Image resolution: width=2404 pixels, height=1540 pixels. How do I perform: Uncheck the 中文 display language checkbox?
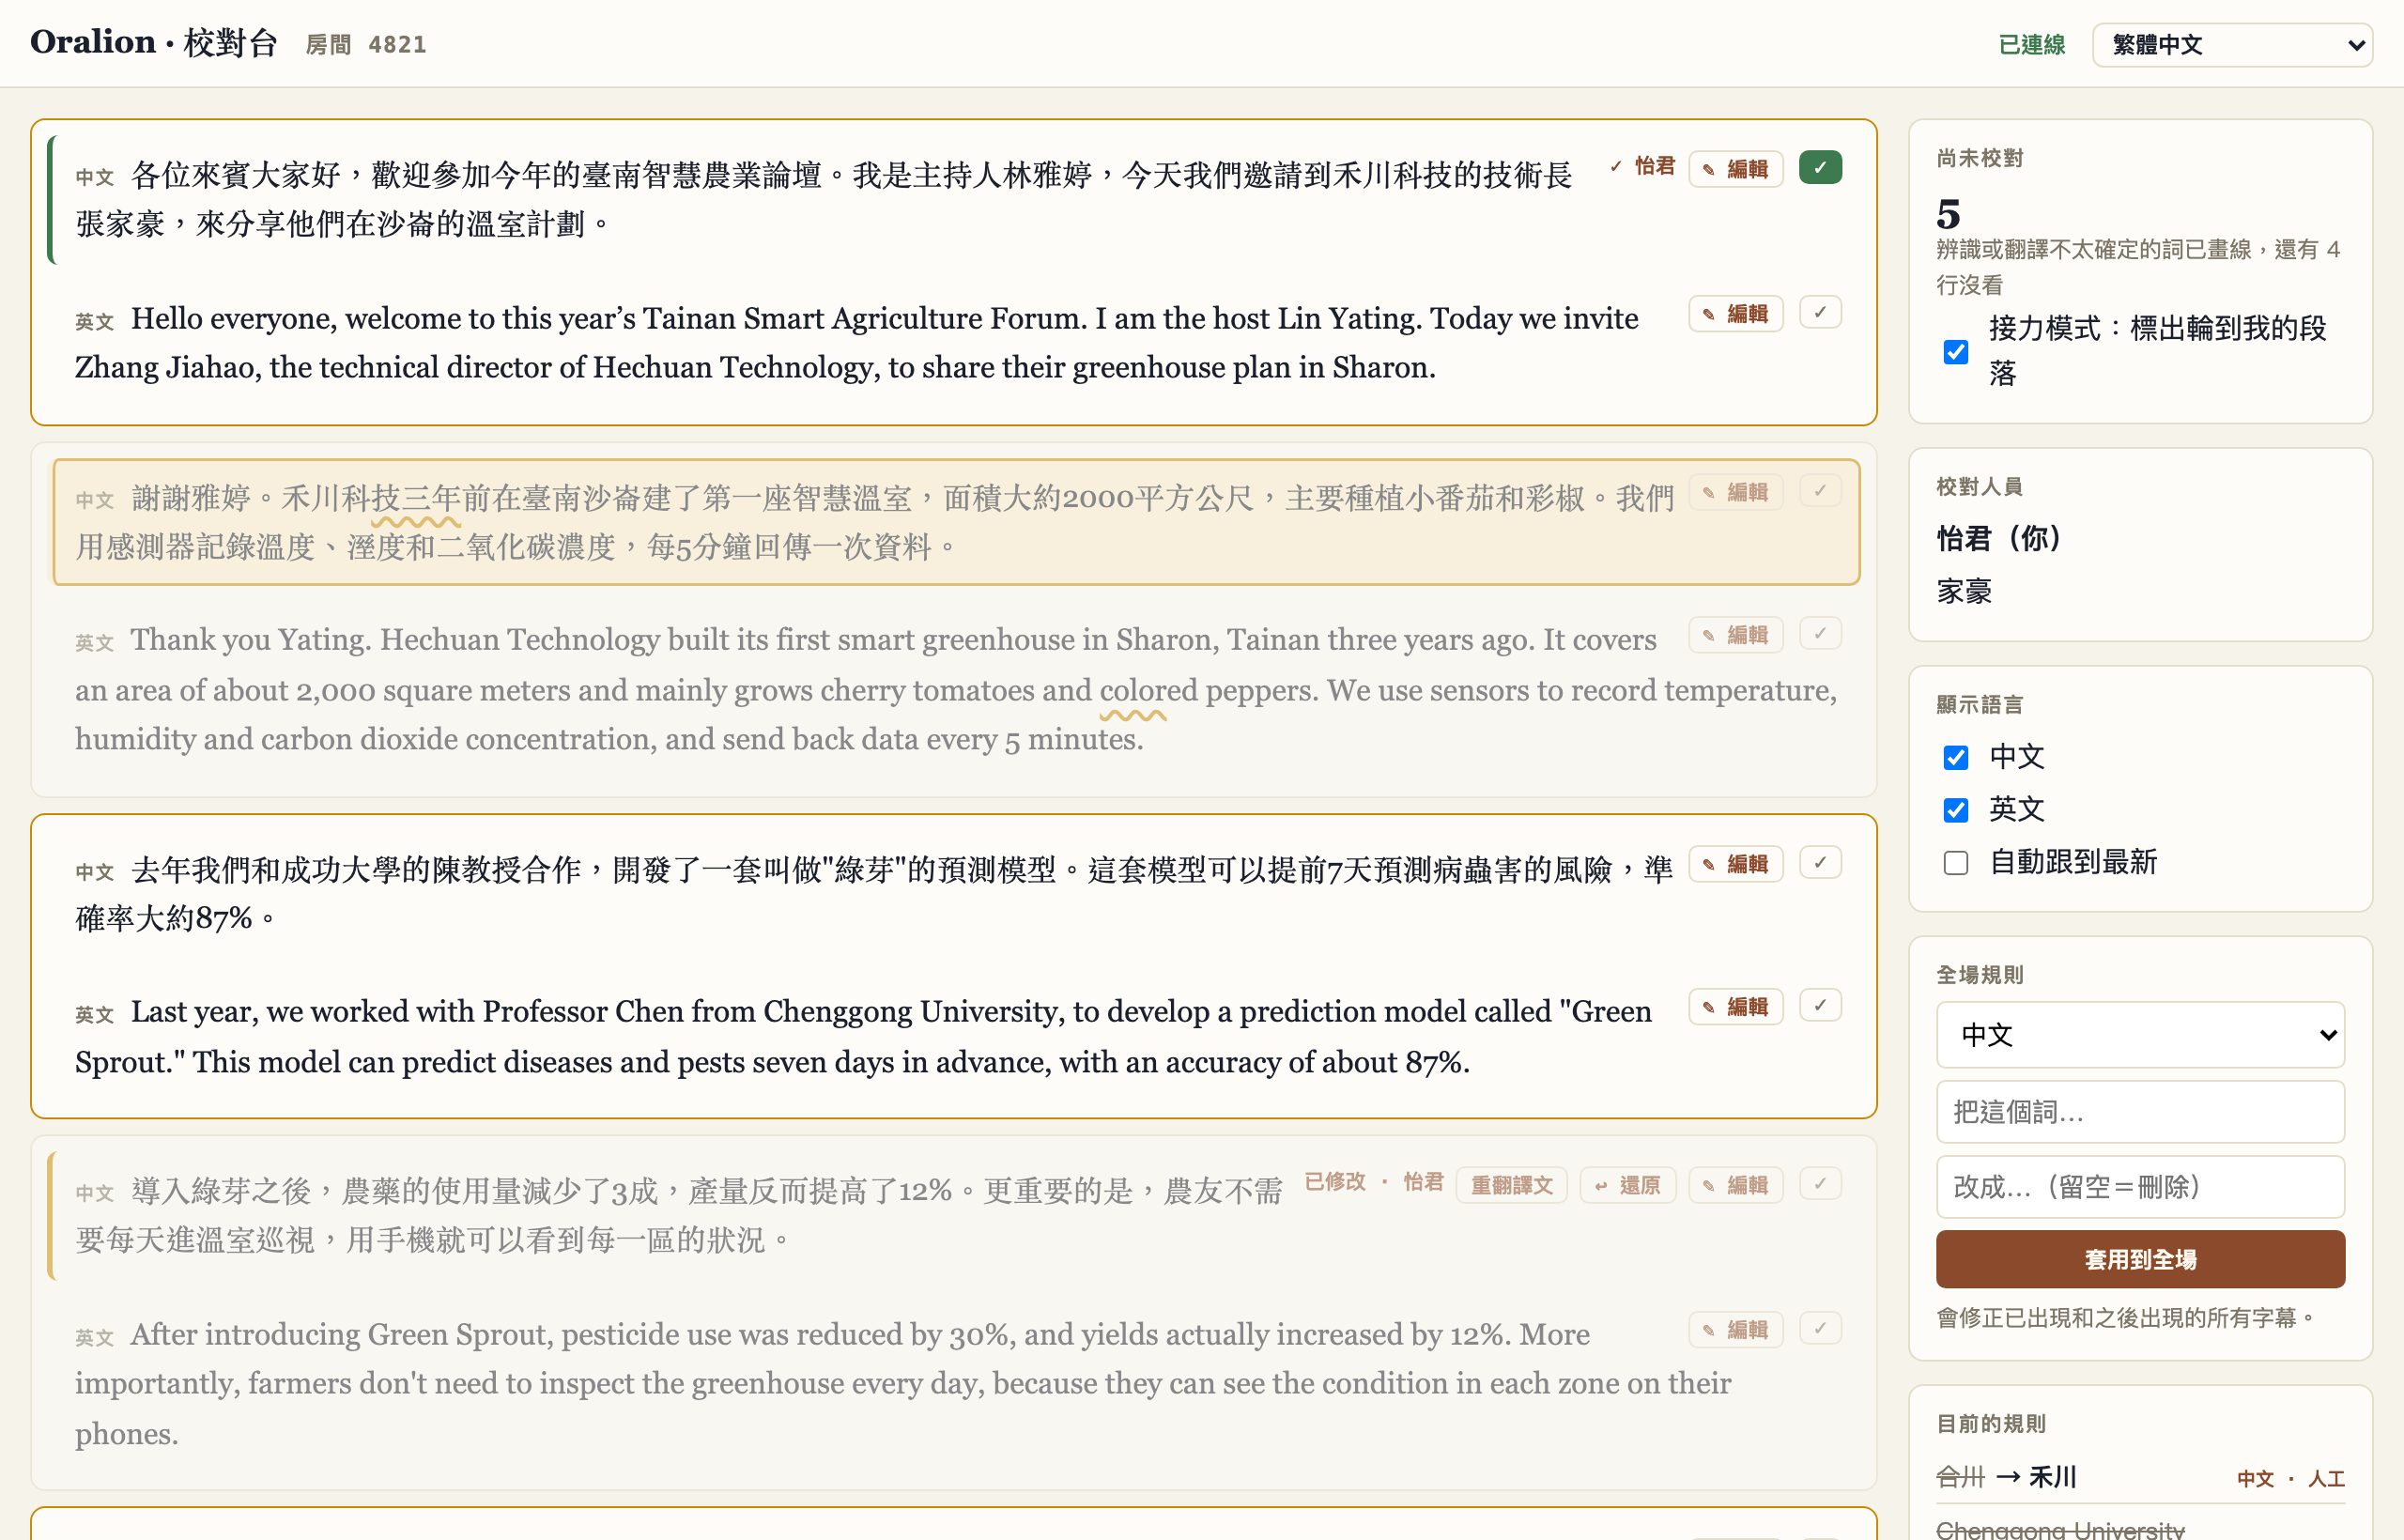[x=1956, y=758]
